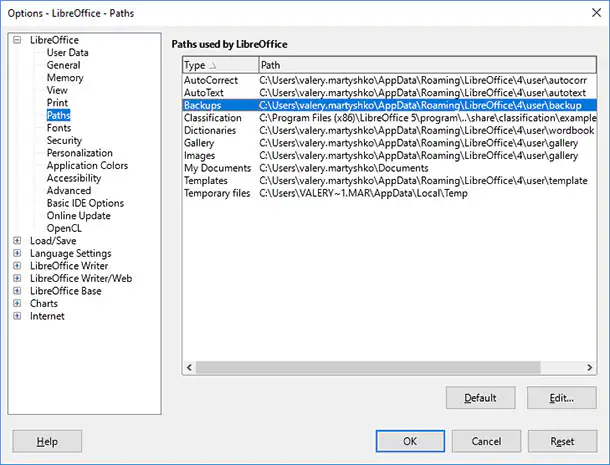
Task: Select the Classification path row
Action: [x=389, y=118]
